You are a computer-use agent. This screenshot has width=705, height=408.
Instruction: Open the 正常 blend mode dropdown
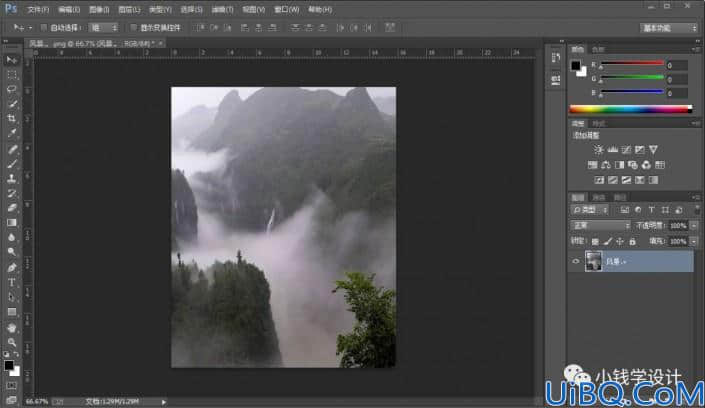click(600, 225)
